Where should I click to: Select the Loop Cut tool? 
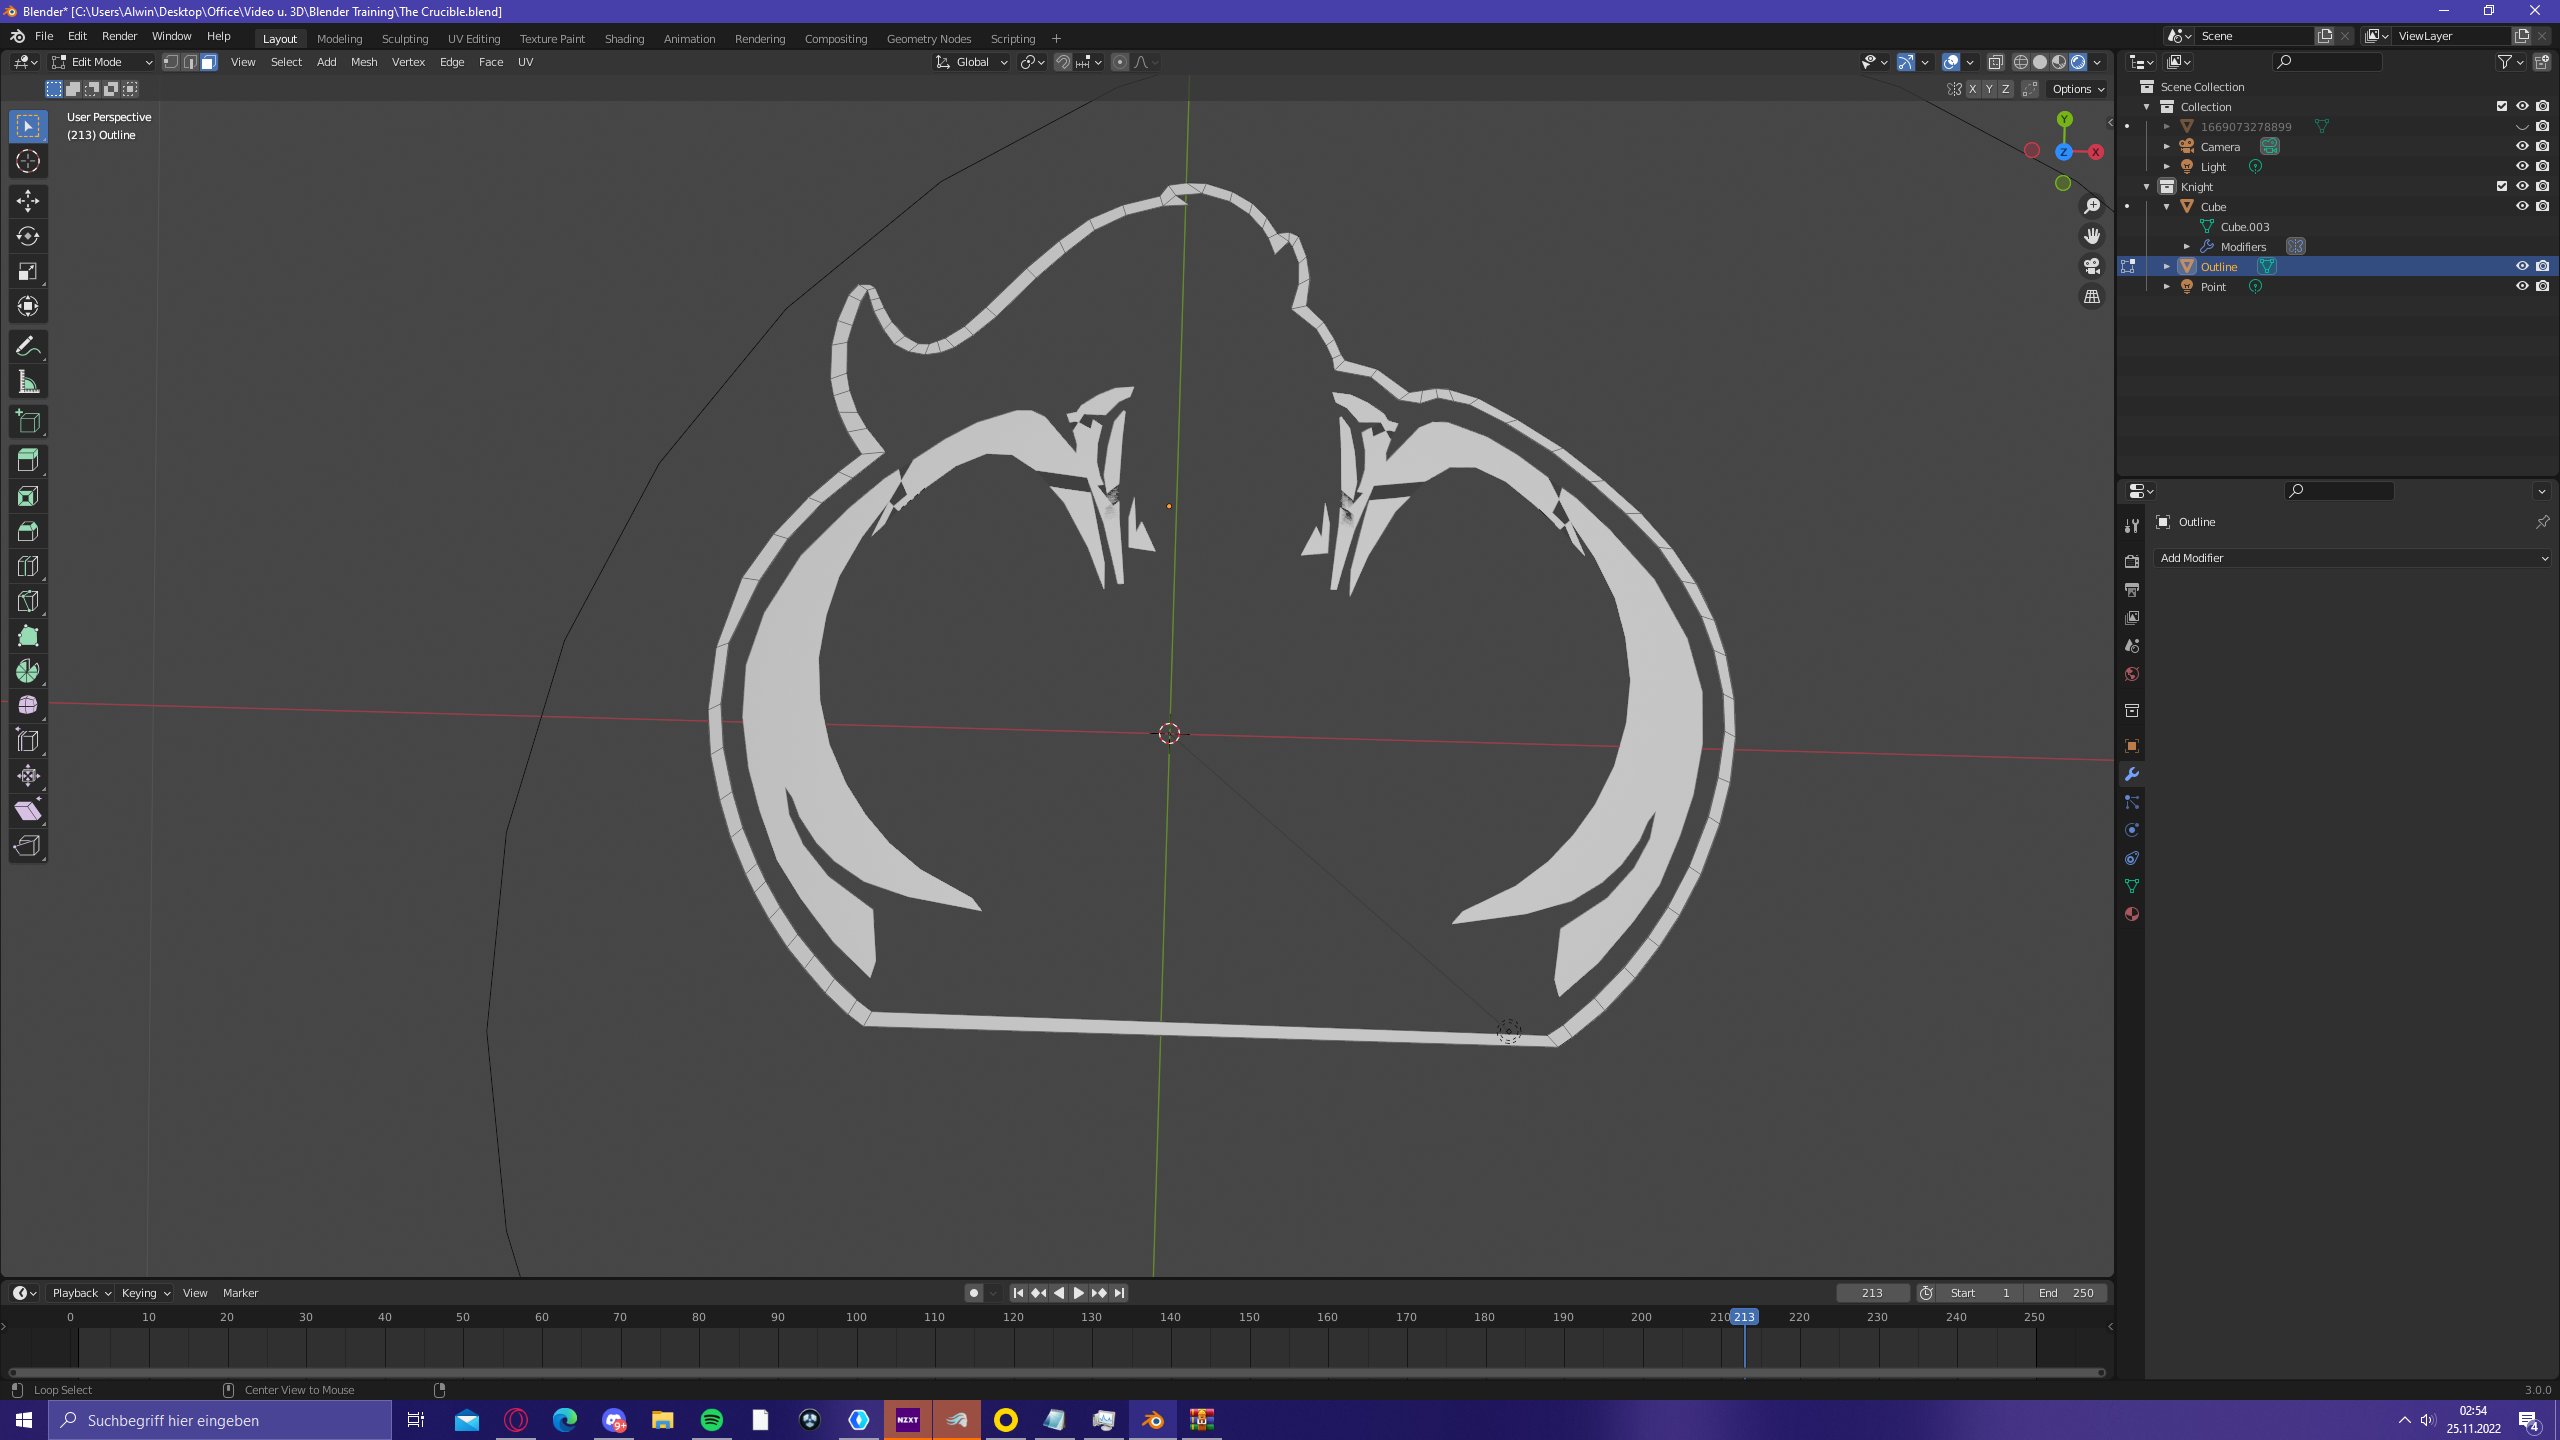pos(28,566)
